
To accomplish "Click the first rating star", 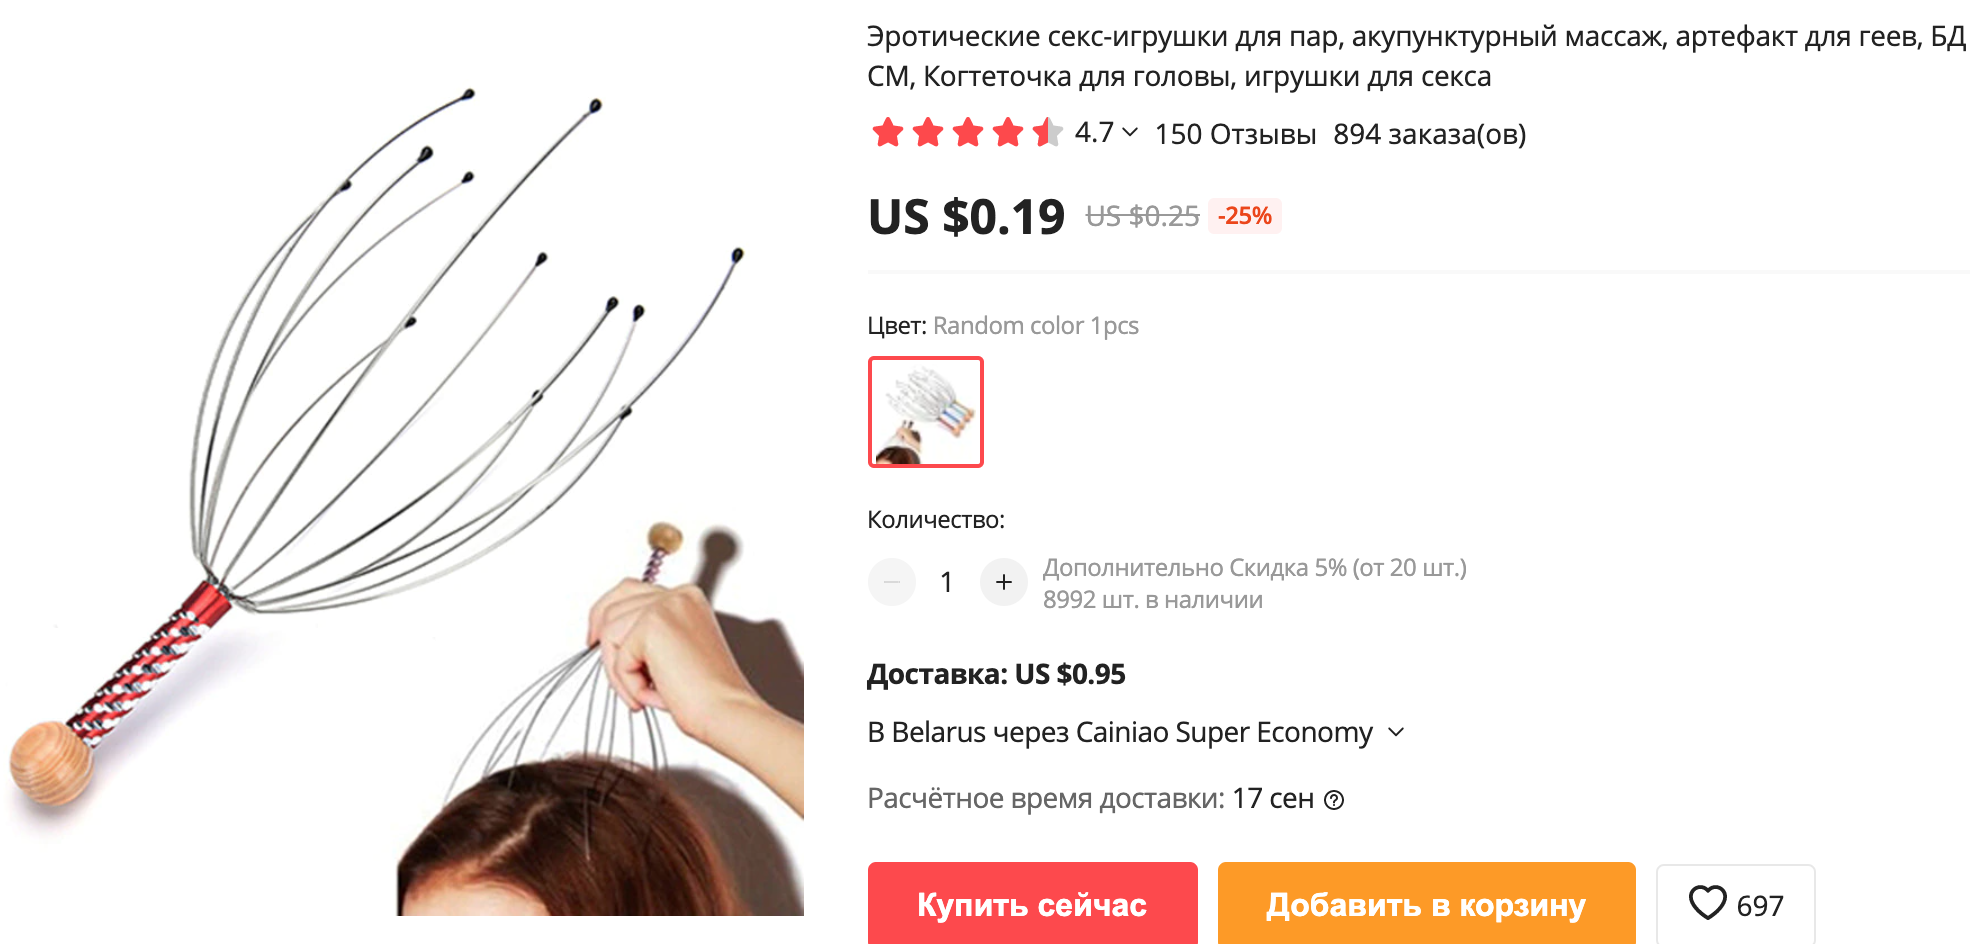I will click(x=888, y=132).
